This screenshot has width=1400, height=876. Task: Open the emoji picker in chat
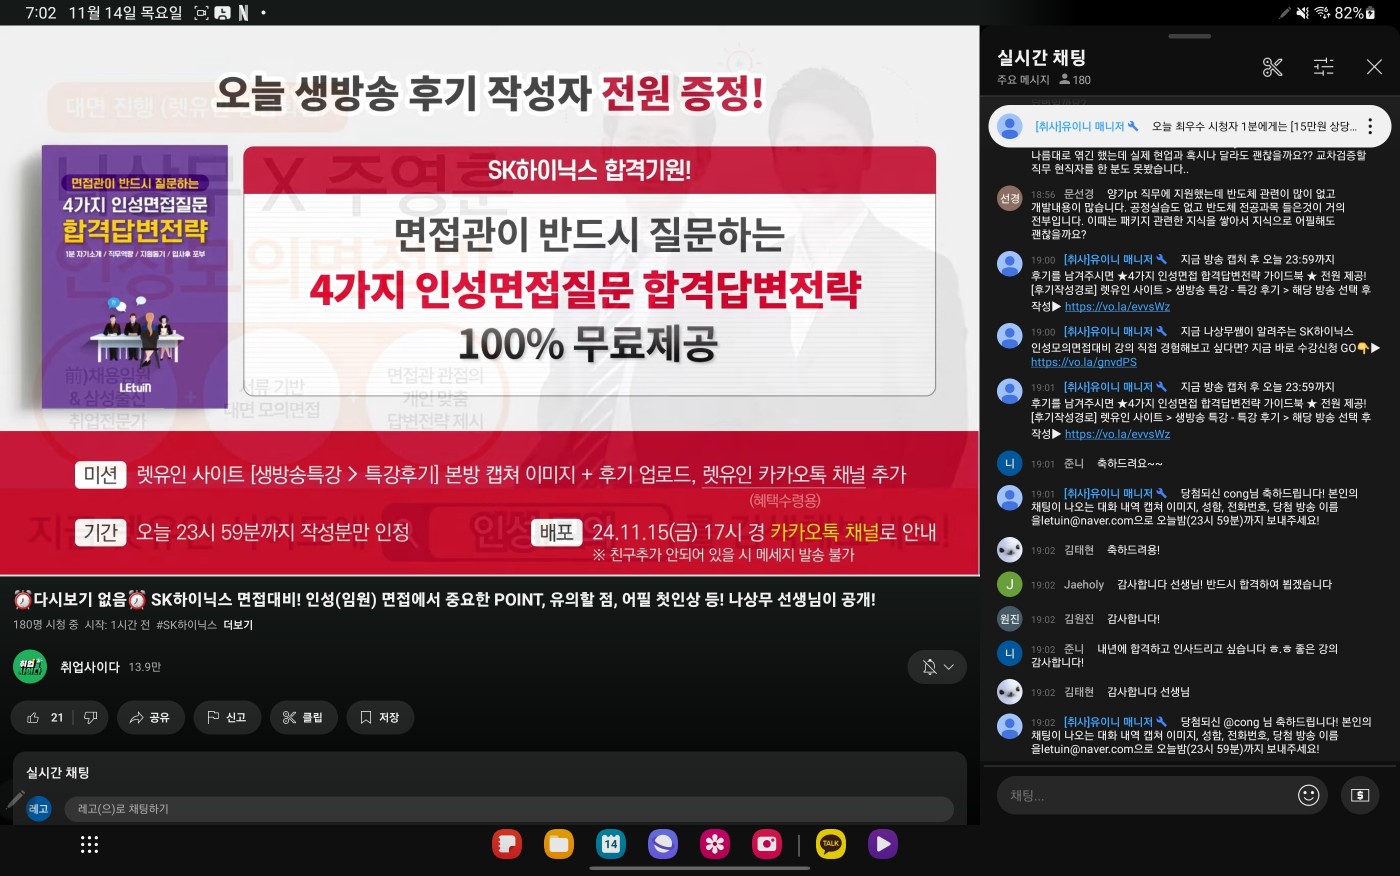coord(1308,795)
